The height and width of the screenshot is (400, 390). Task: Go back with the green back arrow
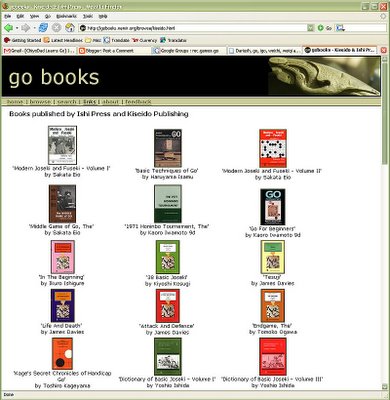pos(9,28)
